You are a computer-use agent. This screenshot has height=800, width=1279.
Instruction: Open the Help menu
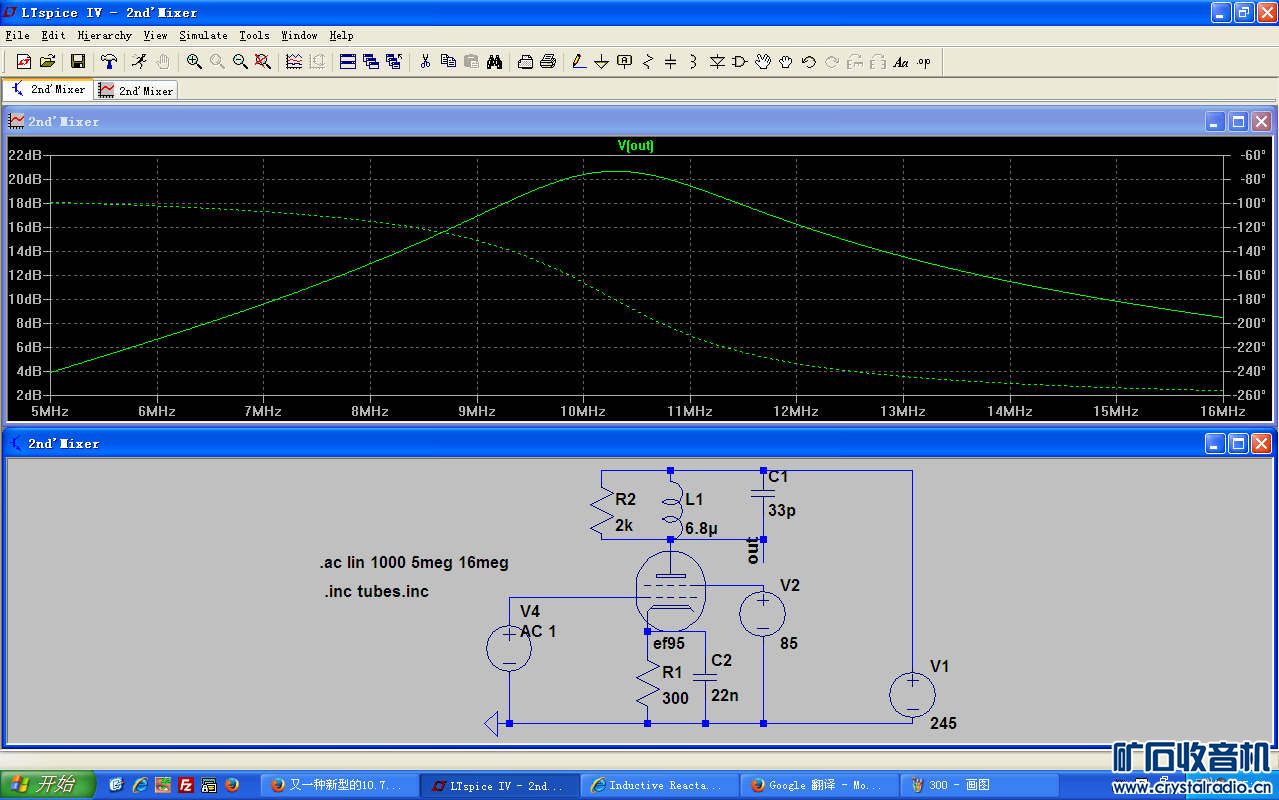coord(341,35)
